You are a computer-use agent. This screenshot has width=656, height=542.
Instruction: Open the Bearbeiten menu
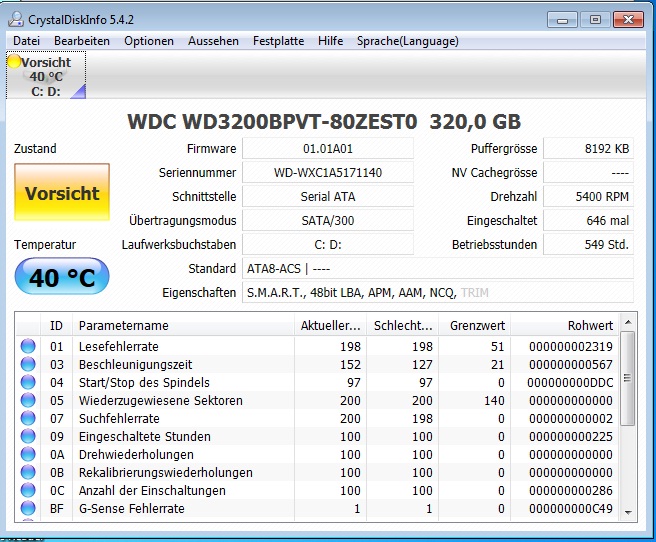[82, 41]
